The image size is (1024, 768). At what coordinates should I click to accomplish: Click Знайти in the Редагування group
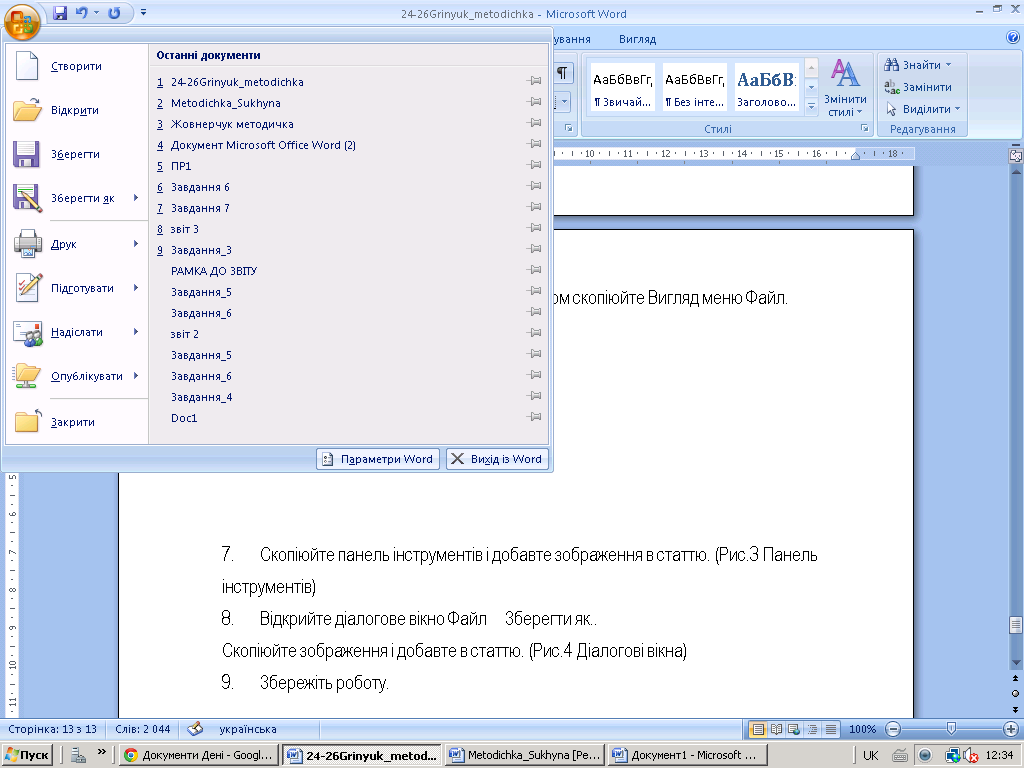(919, 65)
